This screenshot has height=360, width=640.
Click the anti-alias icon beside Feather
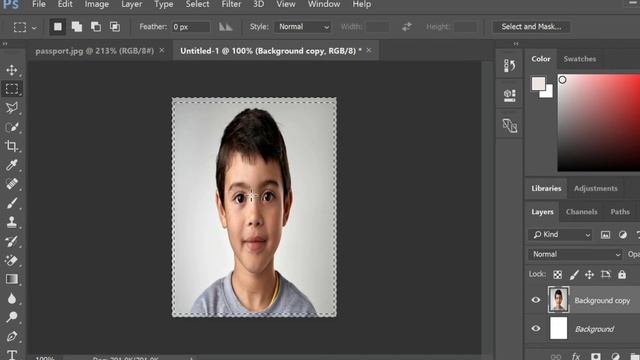[225, 27]
